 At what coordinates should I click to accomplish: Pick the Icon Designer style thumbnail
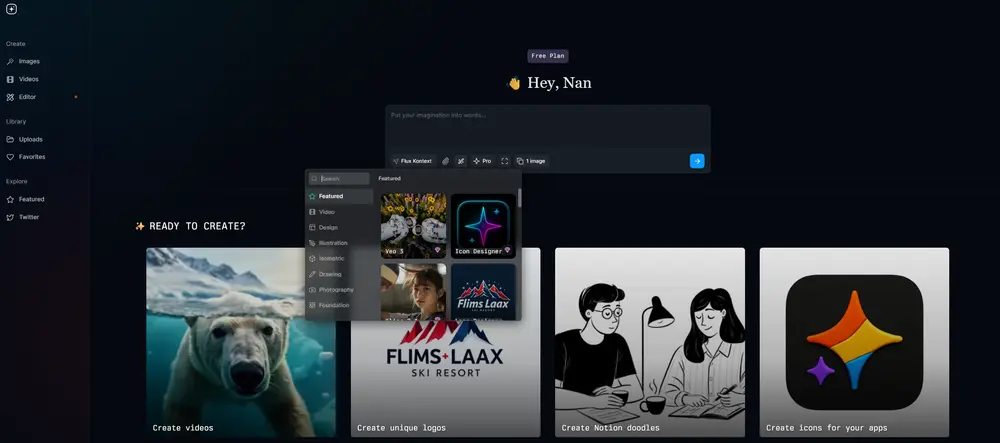(x=483, y=226)
